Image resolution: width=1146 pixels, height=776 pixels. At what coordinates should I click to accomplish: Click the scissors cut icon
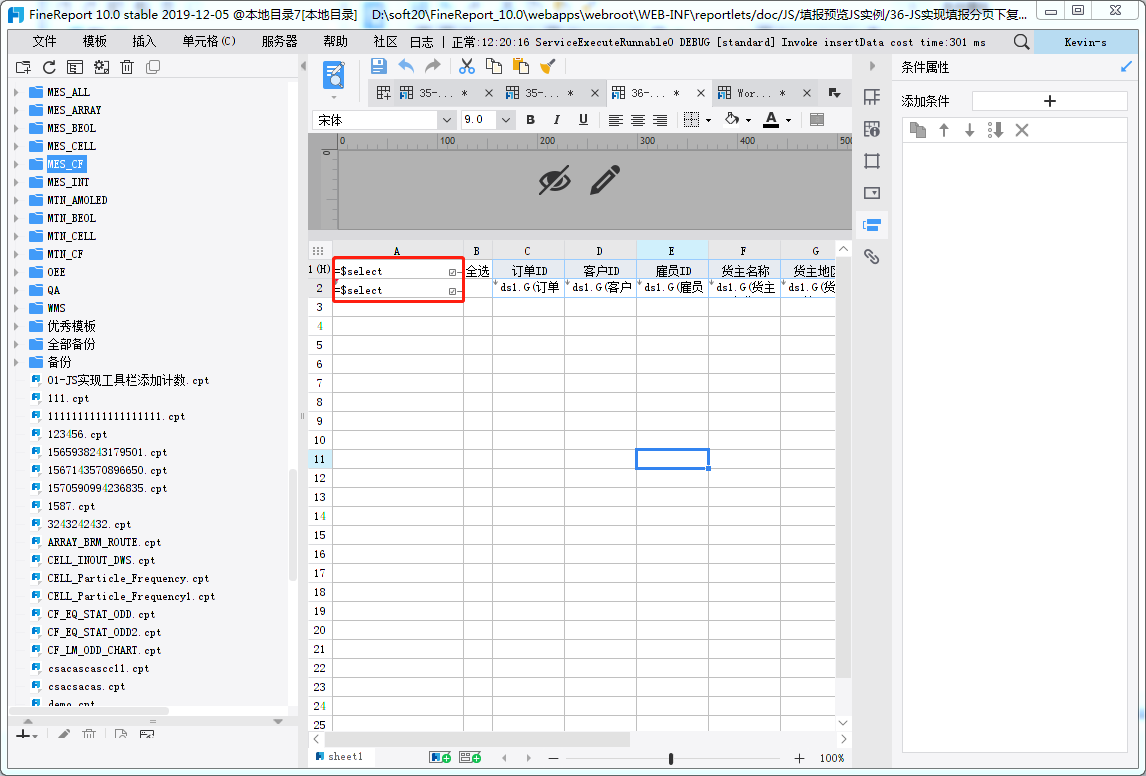tap(467, 66)
